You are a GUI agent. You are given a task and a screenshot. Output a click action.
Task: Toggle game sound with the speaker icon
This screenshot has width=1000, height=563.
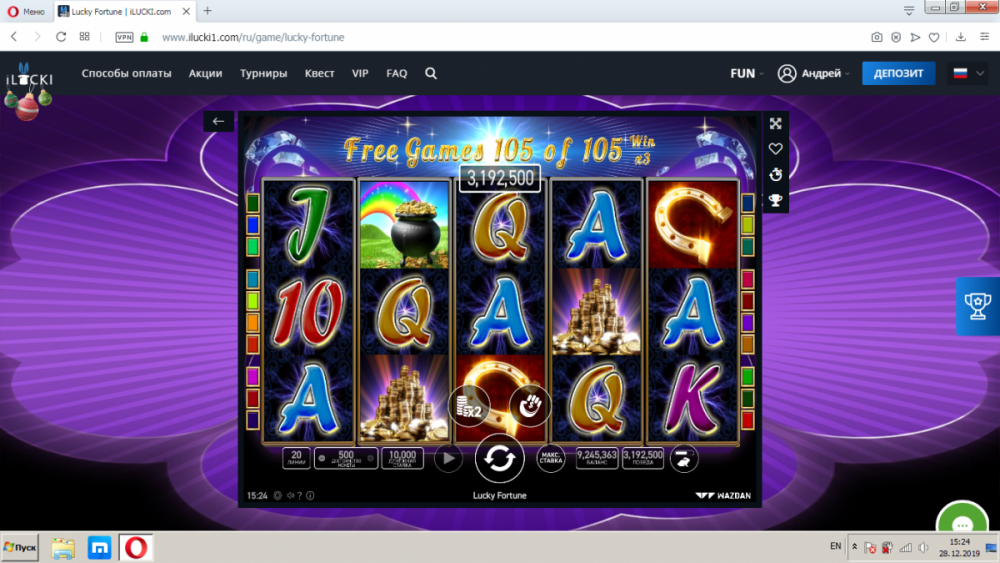pyautogui.click(x=290, y=495)
